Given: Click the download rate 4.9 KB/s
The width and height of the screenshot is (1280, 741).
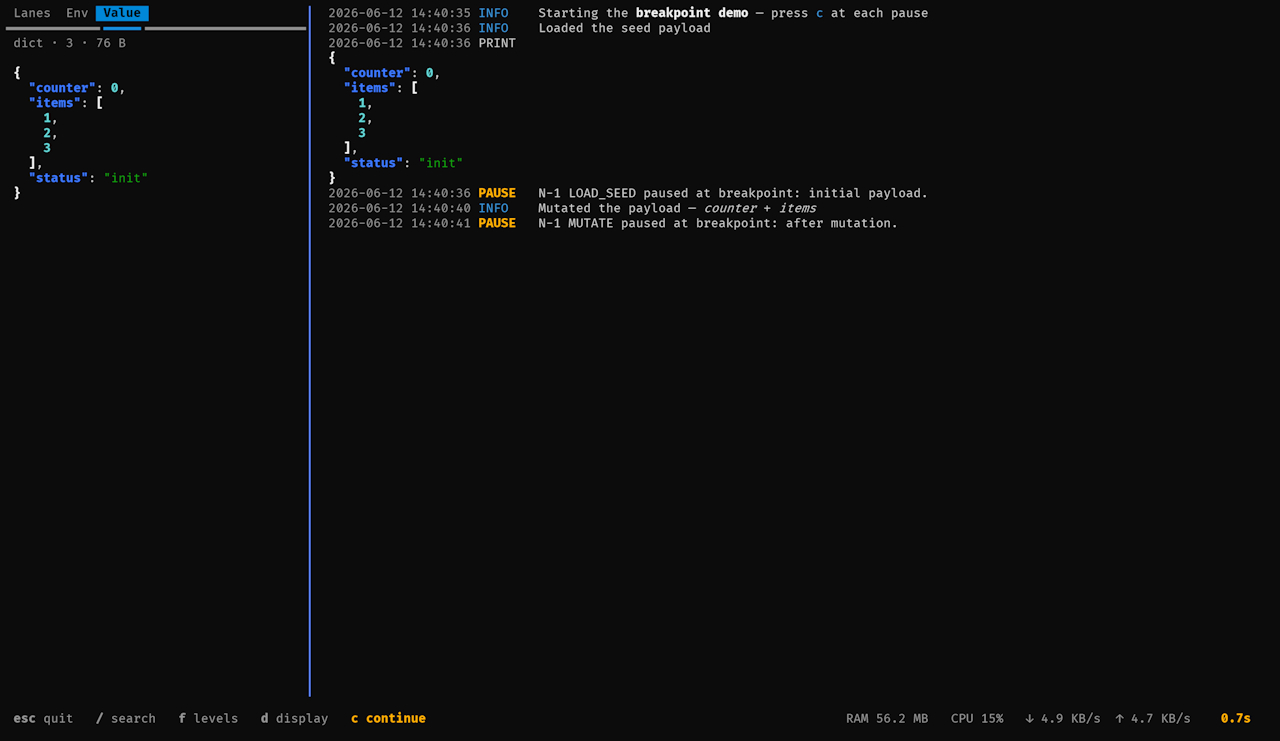Looking at the screenshot, I should tap(1062, 718).
